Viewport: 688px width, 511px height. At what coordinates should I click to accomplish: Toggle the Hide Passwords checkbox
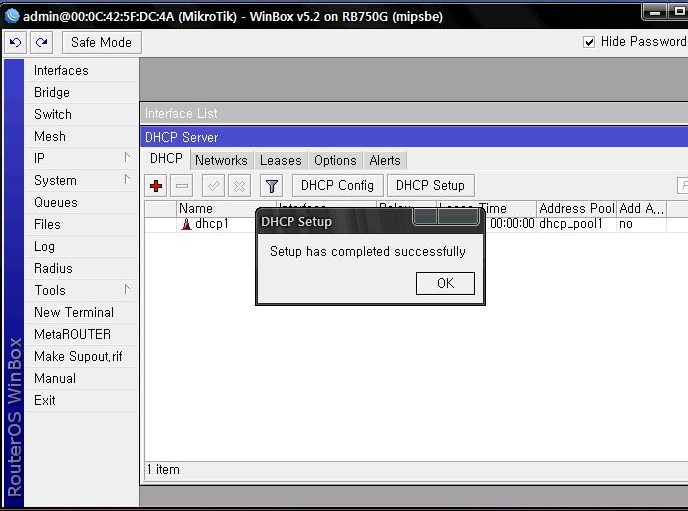pyautogui.click(x=589, y=42)
